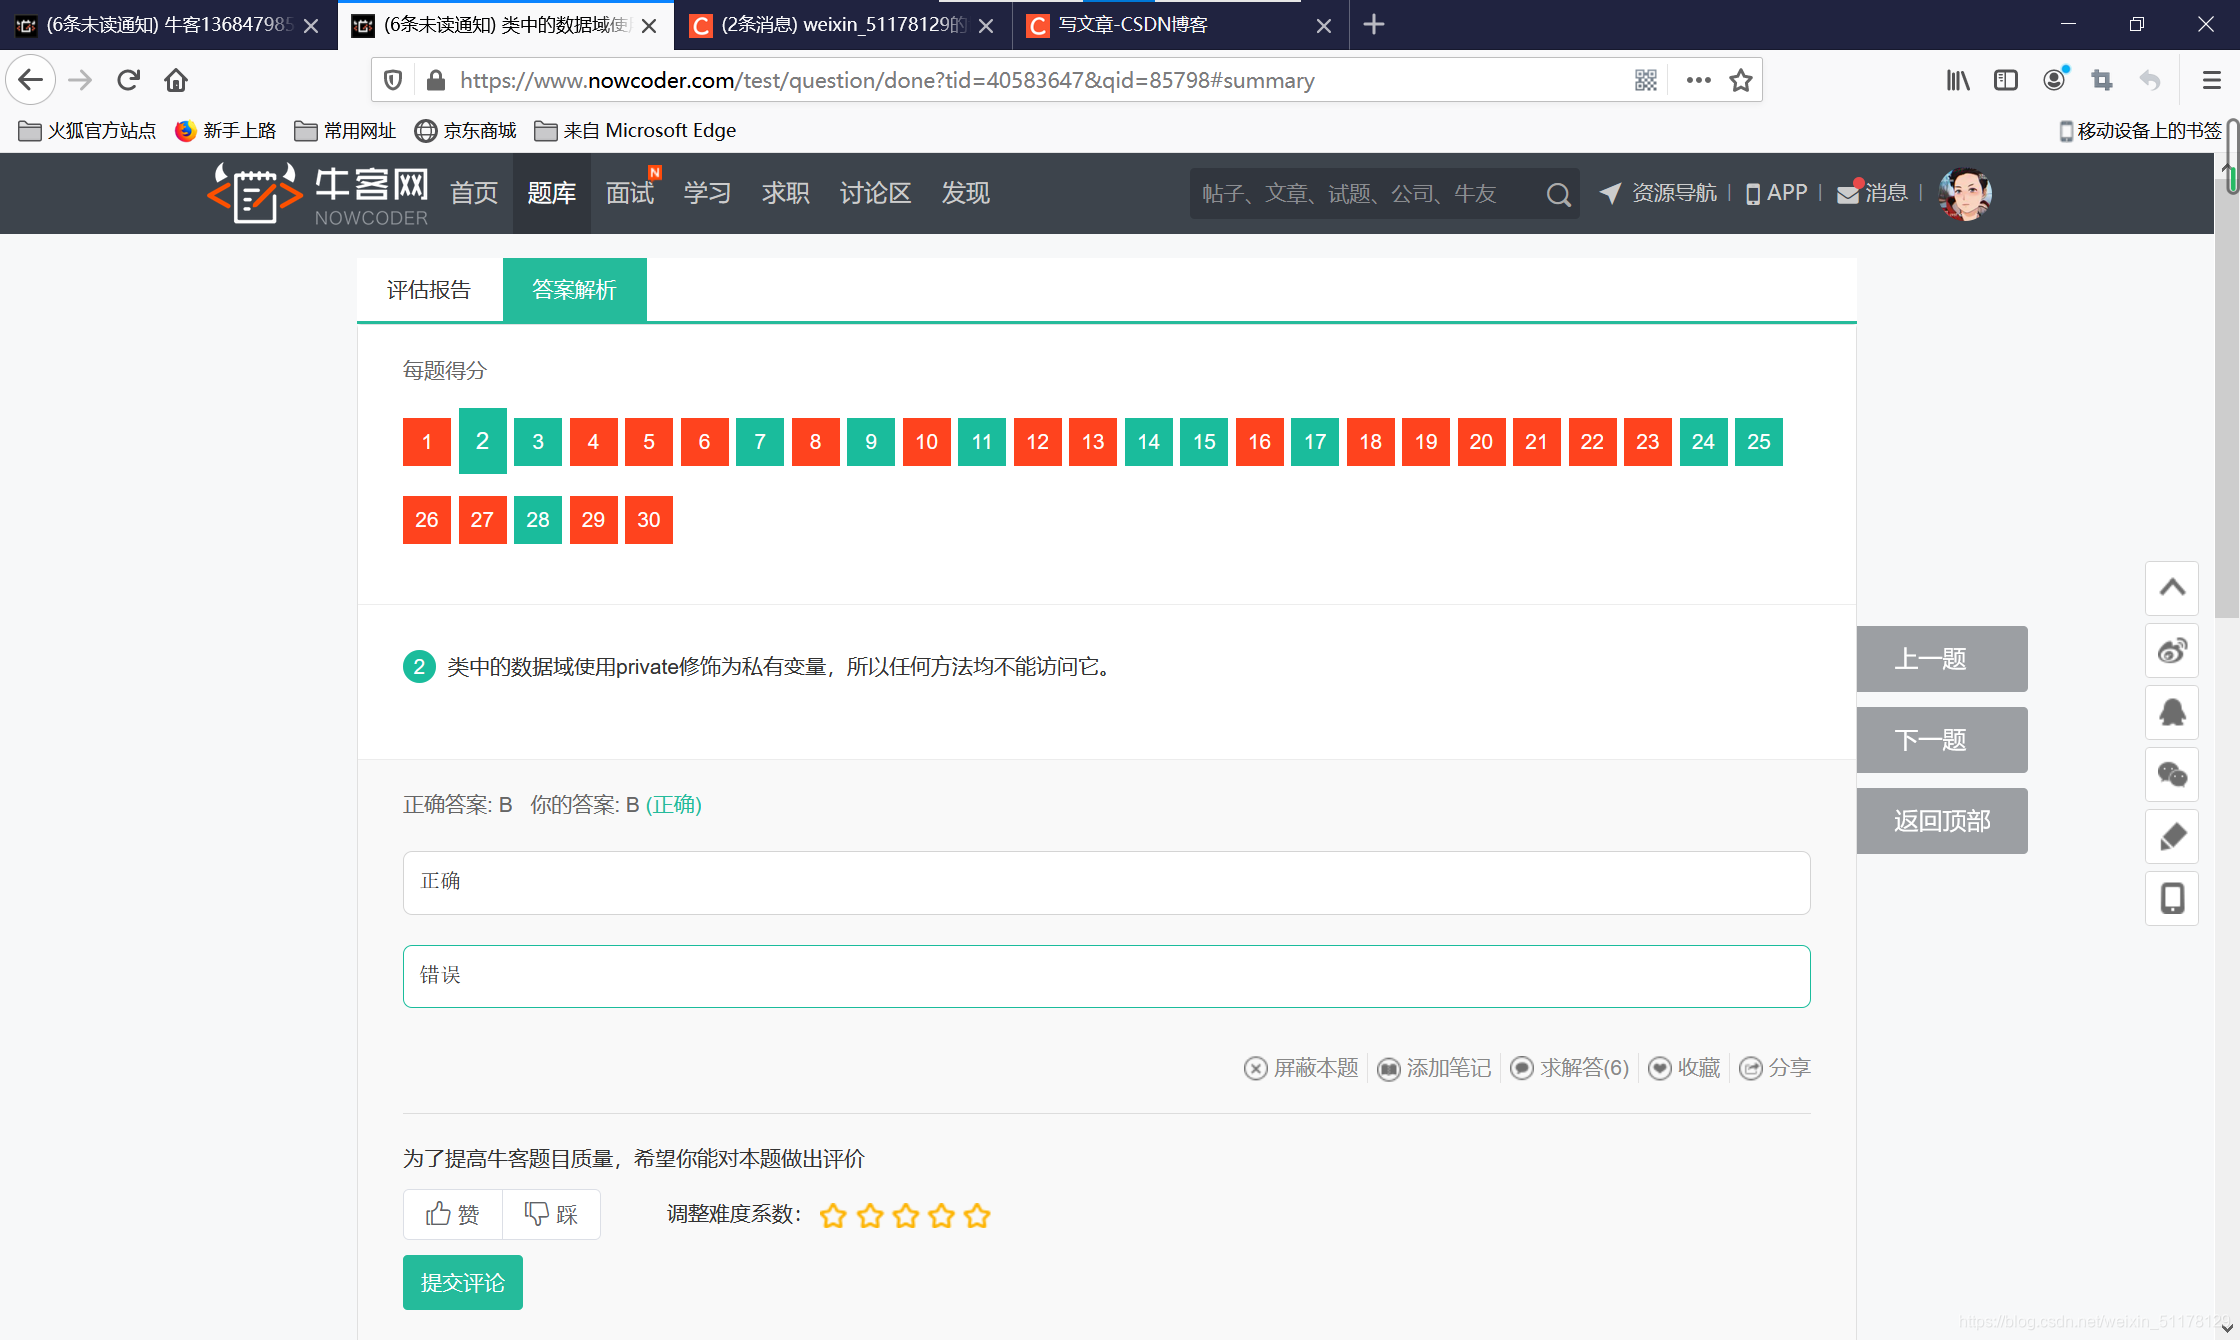The image size is (2240, 1340).
Task: Select answer option 错误
Action: coord(1106,976)
